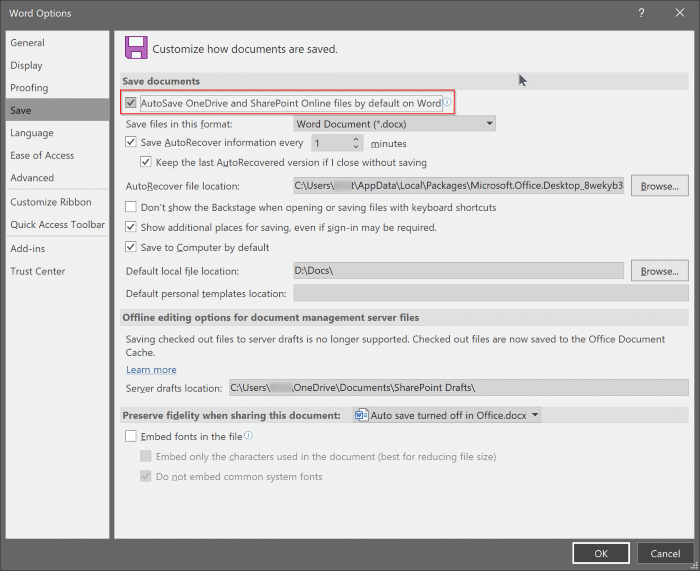Image resolution: width=700 pixels, height=571 pixels.
Task: Click the help question mark in title bar
Action: 639,13
